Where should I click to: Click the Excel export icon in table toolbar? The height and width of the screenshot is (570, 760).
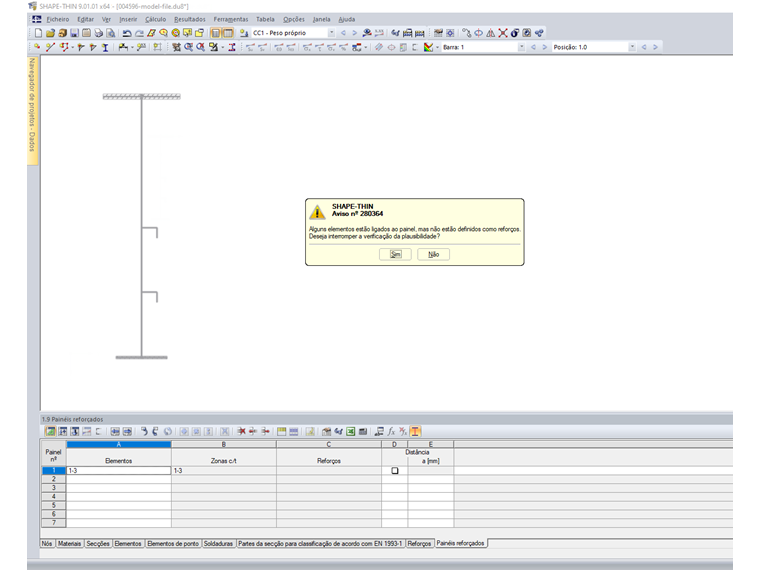tap(350, 431)
